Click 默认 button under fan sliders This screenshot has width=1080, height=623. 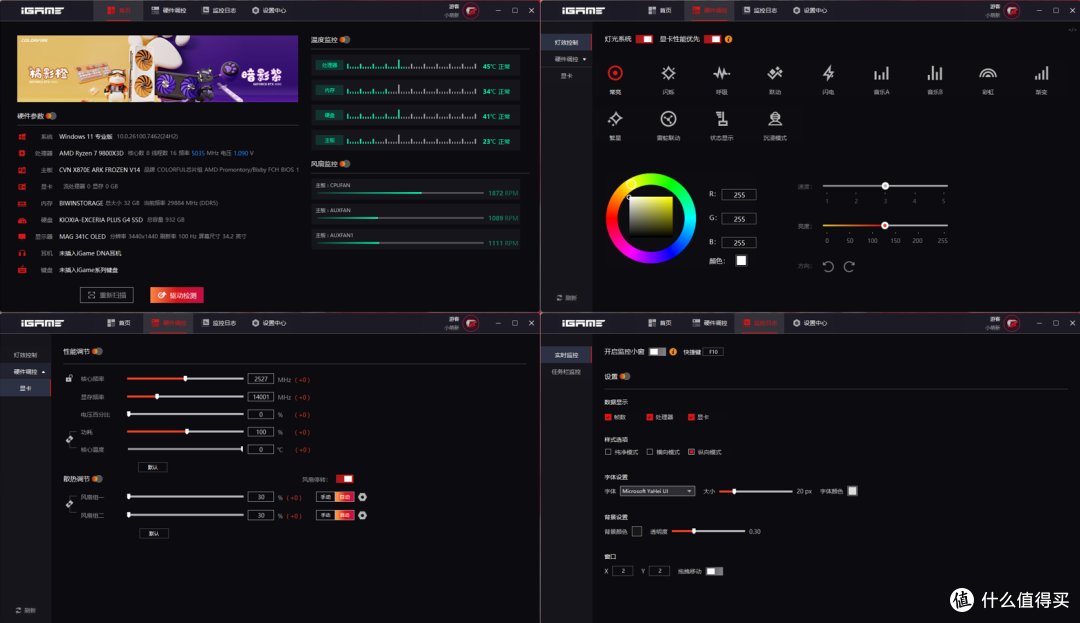154,534
